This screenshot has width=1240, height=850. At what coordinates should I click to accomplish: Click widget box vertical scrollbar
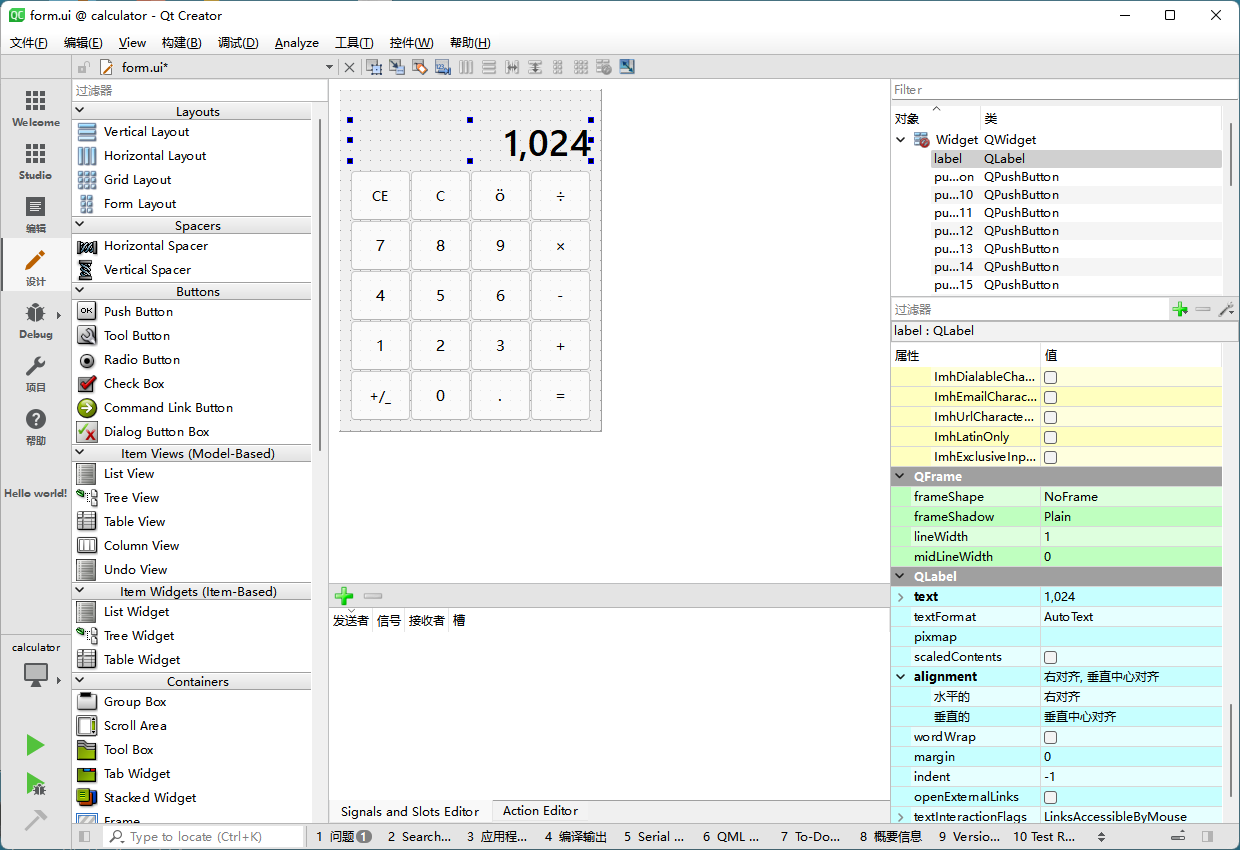(320, 285)
